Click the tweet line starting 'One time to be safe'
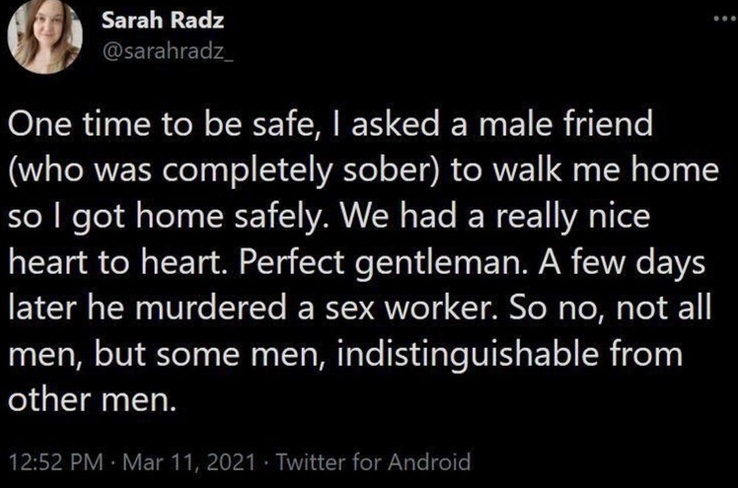Viewport: 738px width, 488px height. pos(331,124)
